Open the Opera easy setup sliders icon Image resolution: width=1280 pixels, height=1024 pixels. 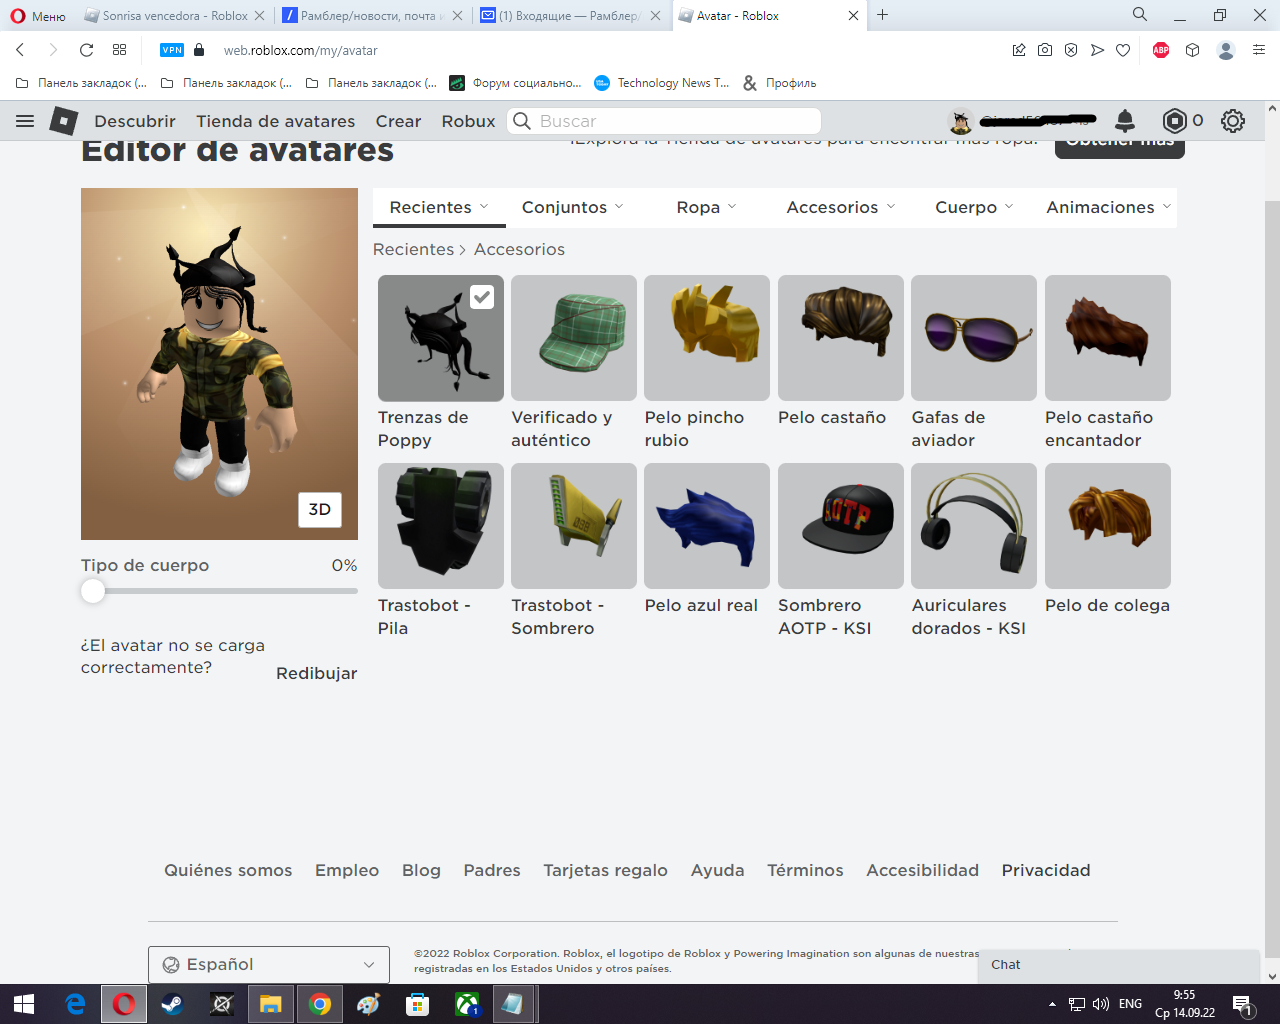(1259, 50)
